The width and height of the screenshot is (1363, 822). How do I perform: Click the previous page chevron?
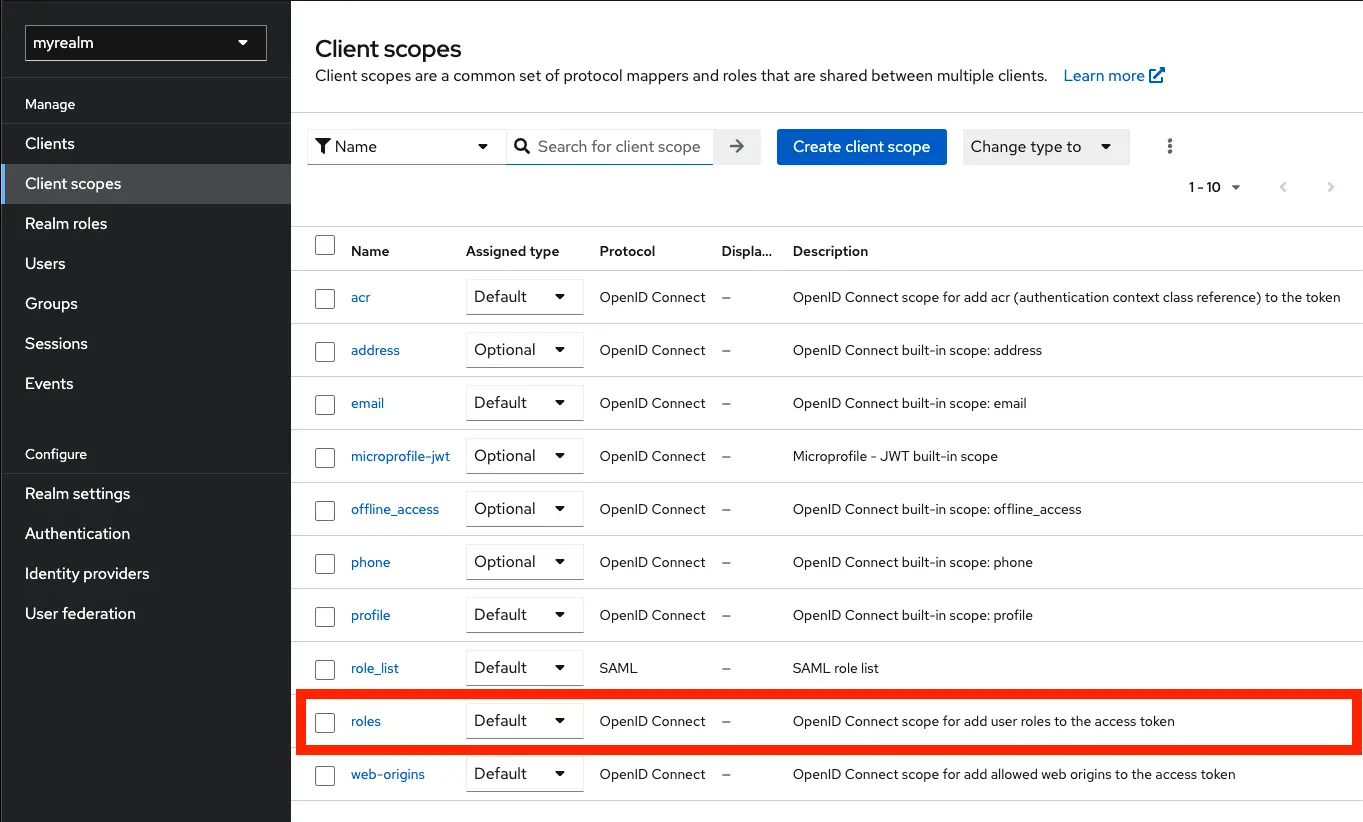click(1283, 187)
